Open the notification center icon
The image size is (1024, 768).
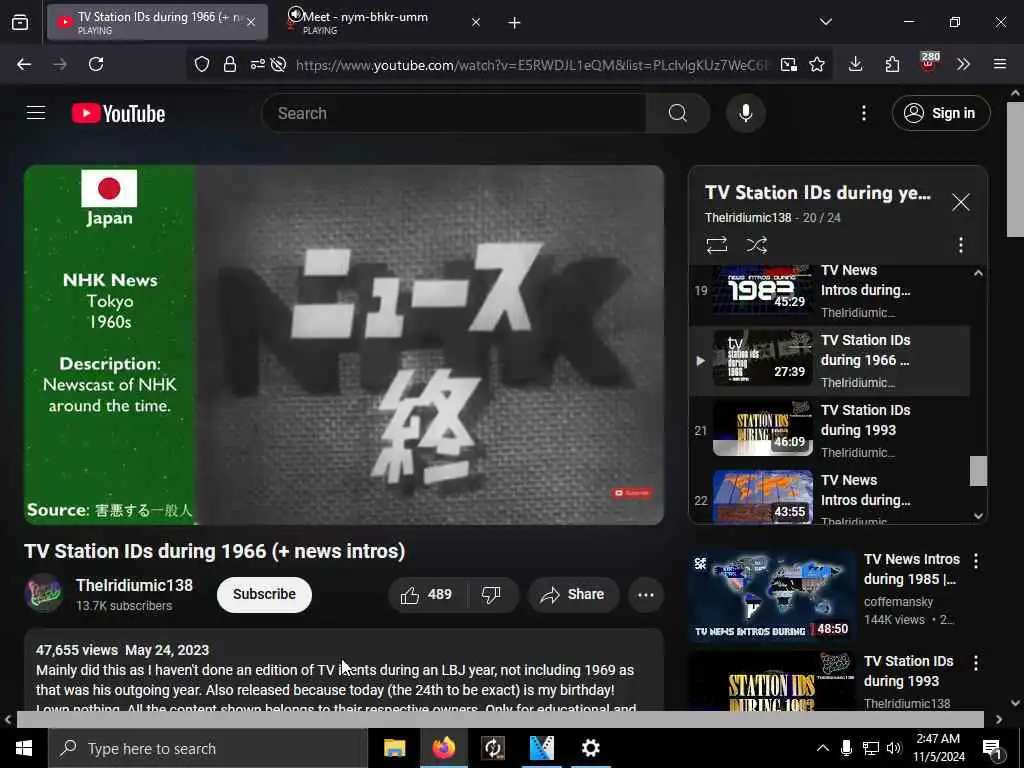click(x=992, y=748)
